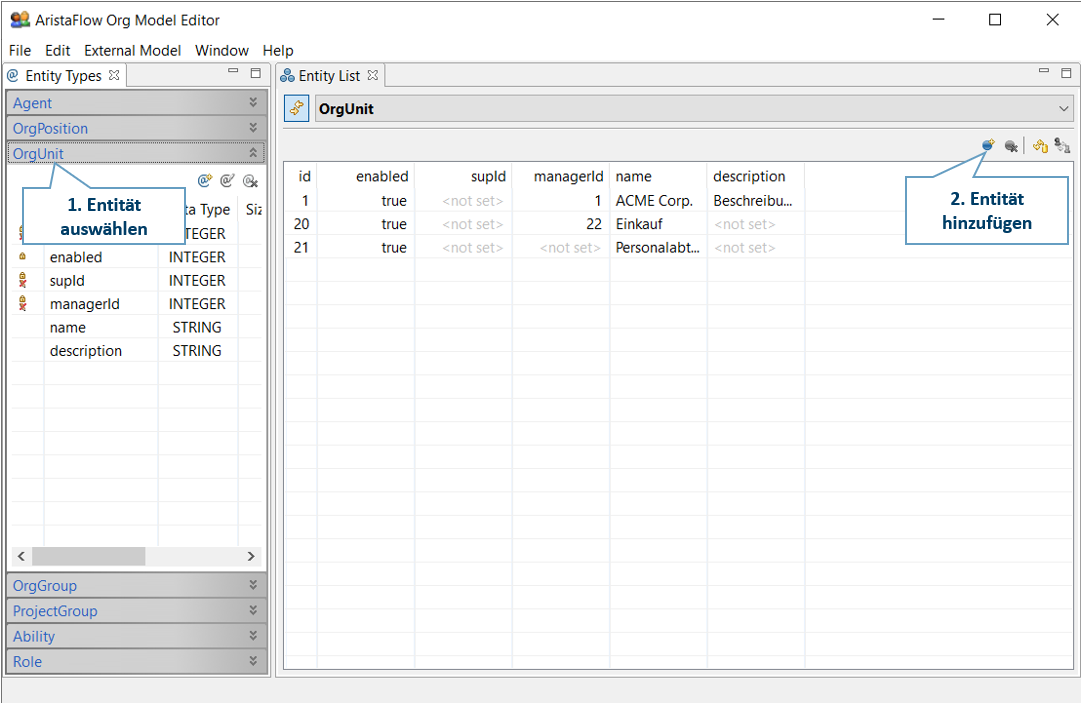Click the managerId cell showing 22
The width and height of the screenshot is (1081, 707).
pyautogui.click(x=561, y=224)
